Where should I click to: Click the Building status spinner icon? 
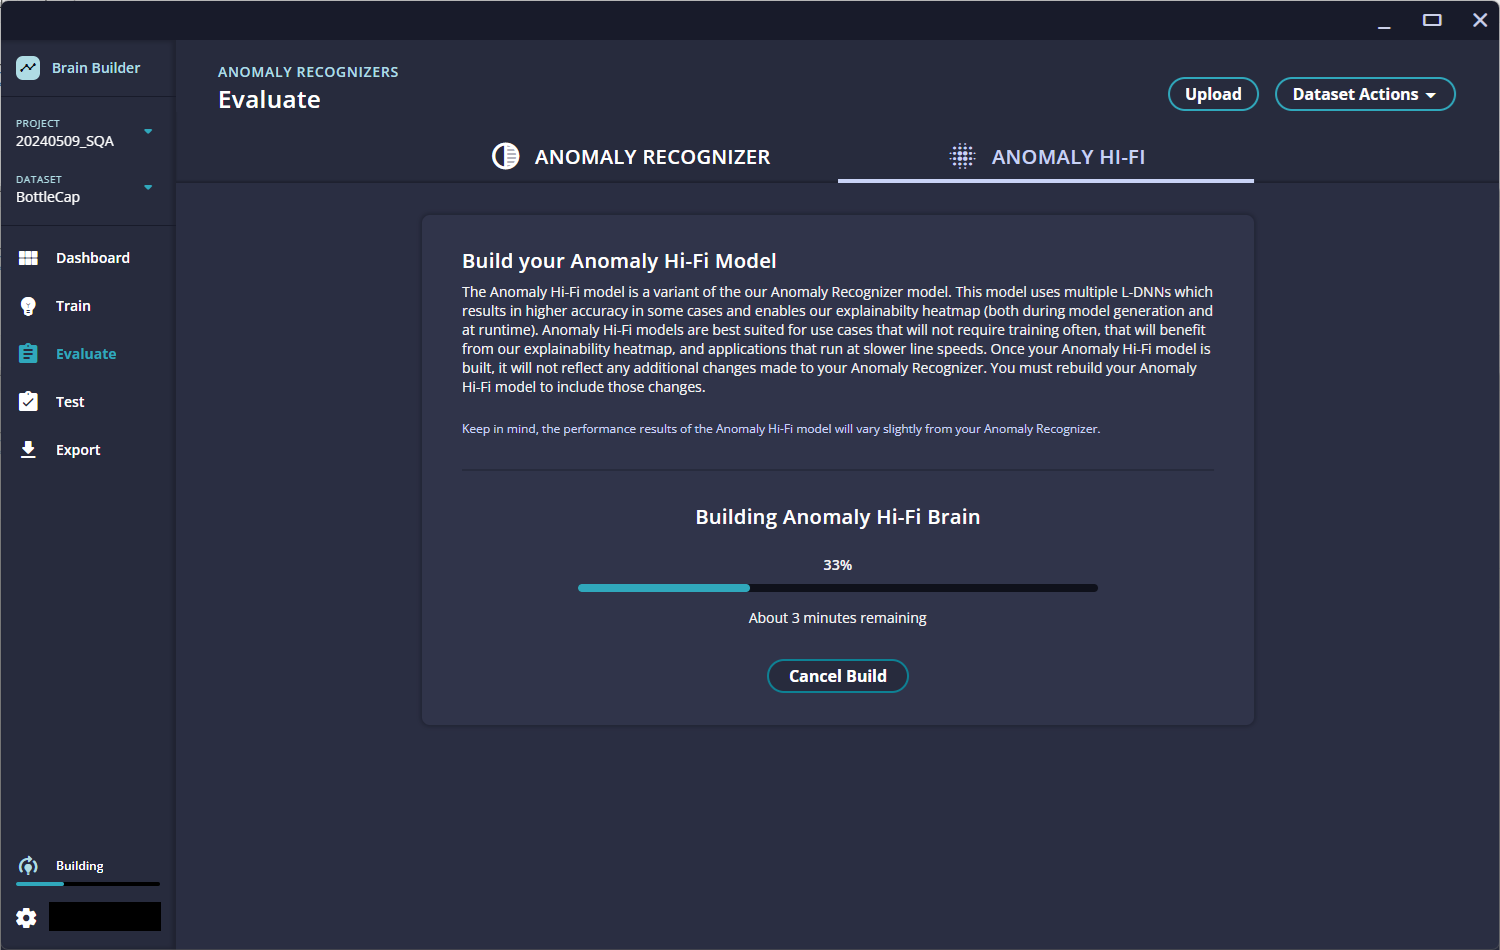coord(28,866)
